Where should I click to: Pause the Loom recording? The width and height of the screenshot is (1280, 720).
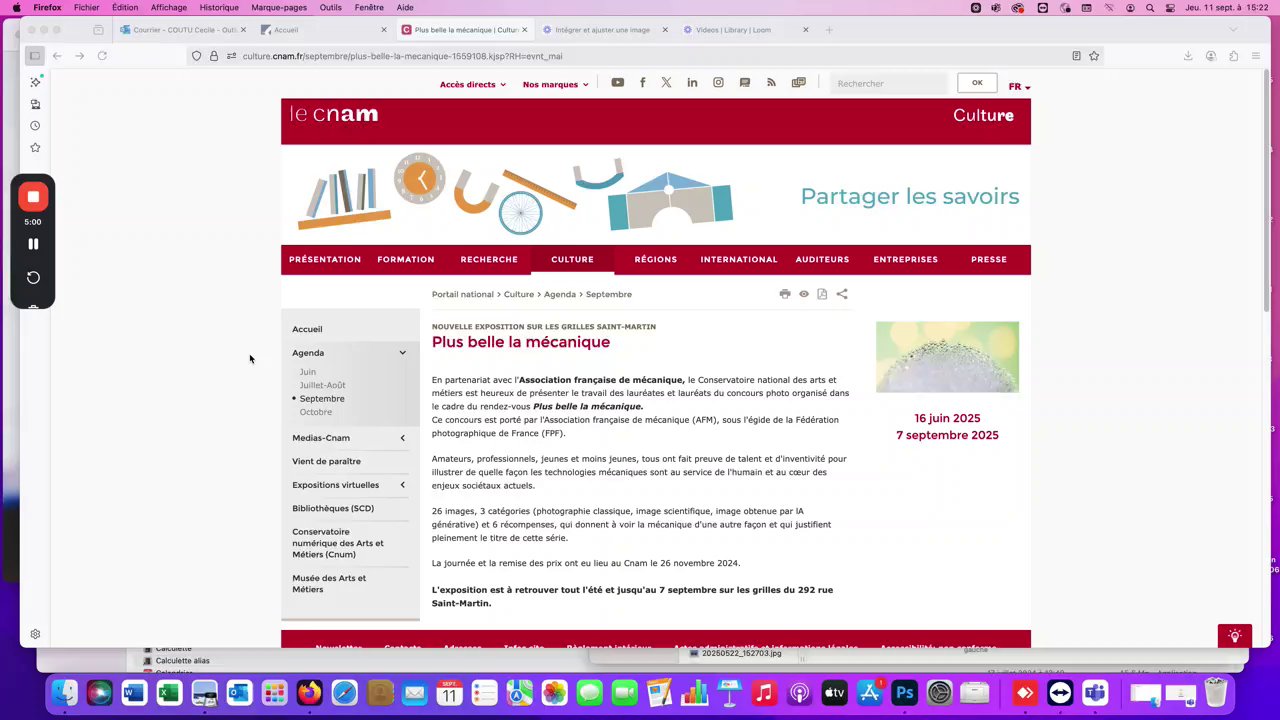[x=33, y=244]
